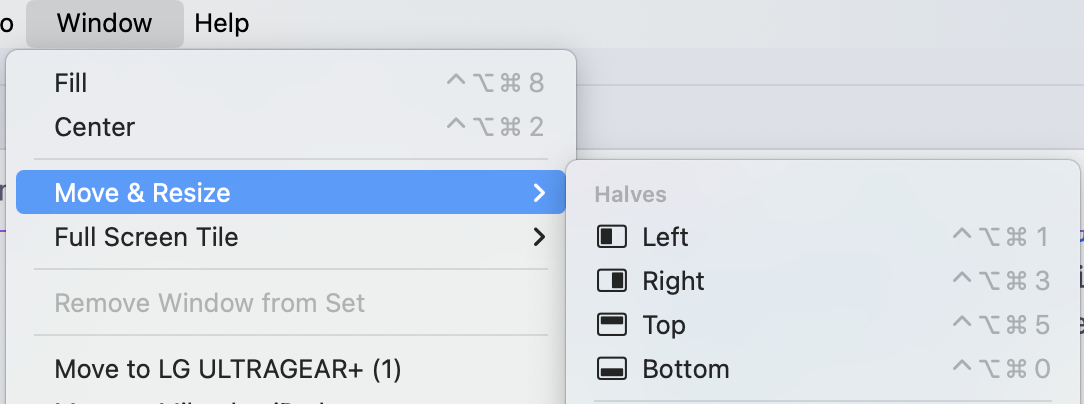1084x404 pixels.
Task: Click the Right half tile icon
Action: (x=611, y=281)
